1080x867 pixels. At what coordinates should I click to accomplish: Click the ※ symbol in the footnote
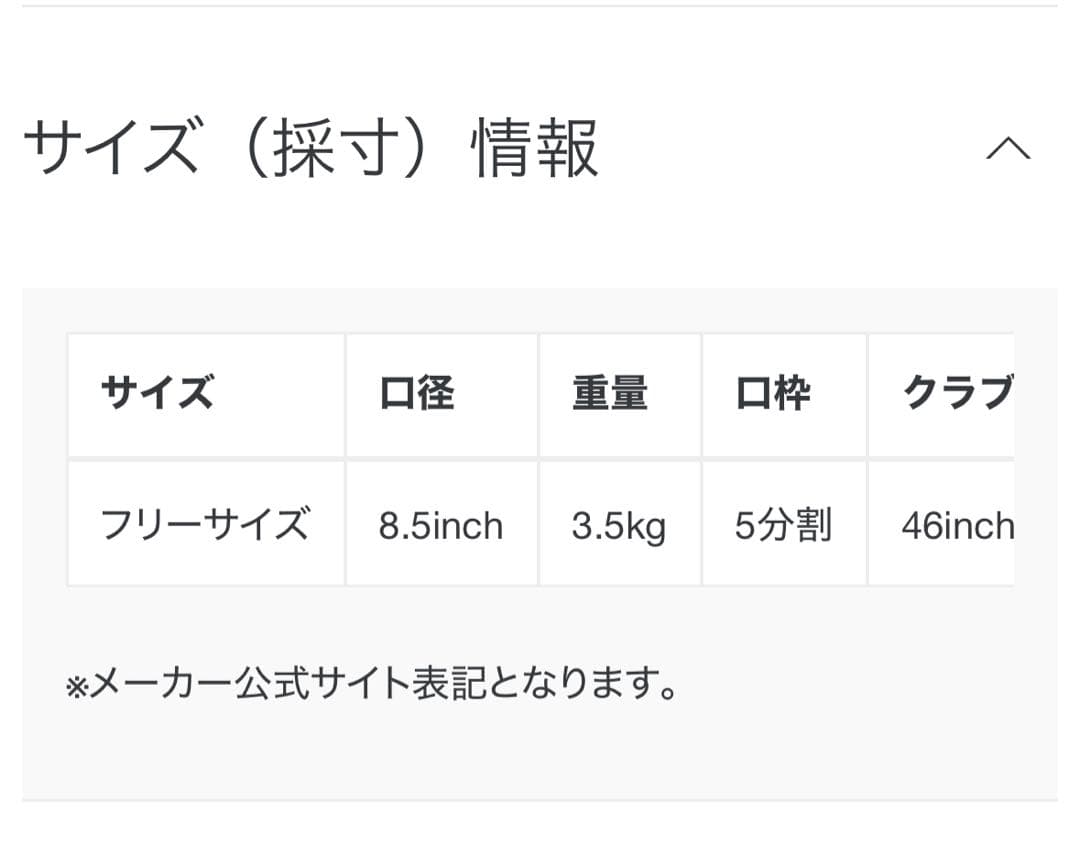coord(76,685)
